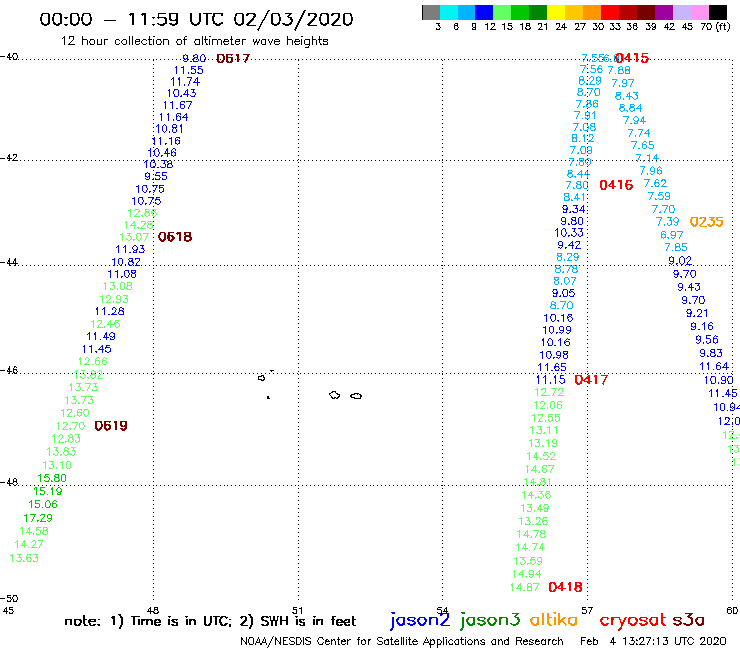Click the red time marker '0418'
This screenshot has height=650, width=740.
[565, 587]
